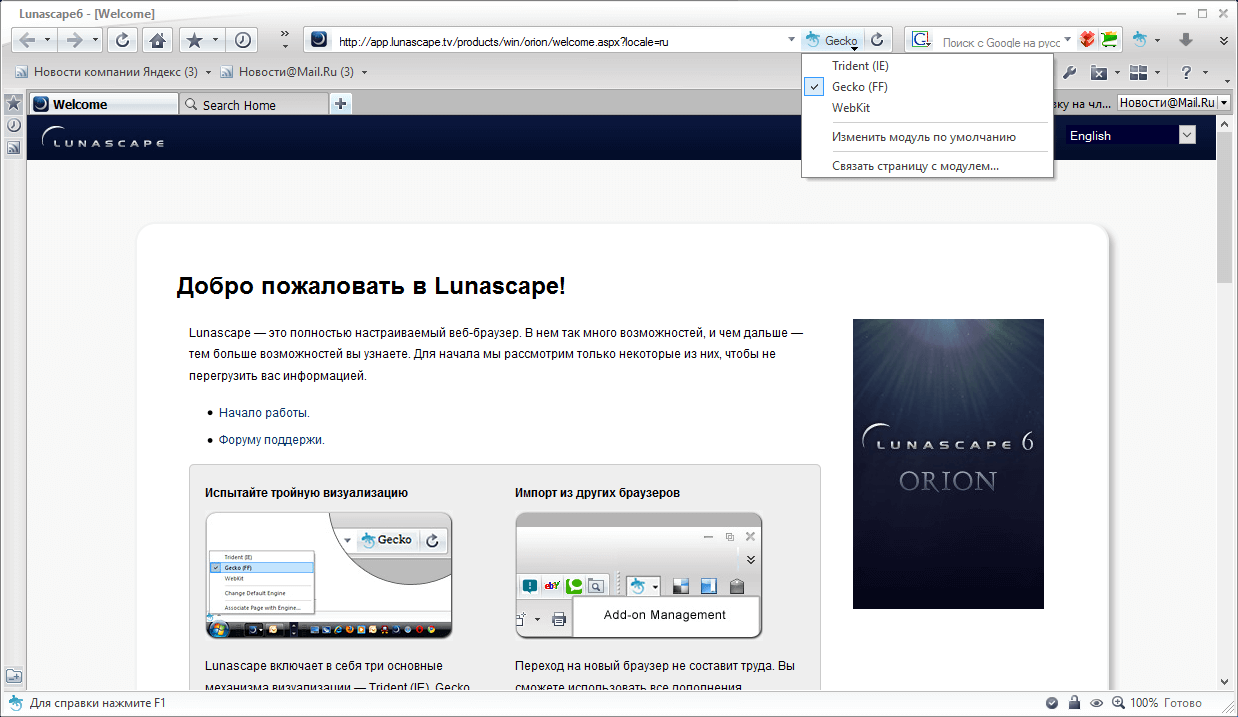Choose WebKit from the engine menu
This screenshot has height=717, width=1238.
[927, 108]
